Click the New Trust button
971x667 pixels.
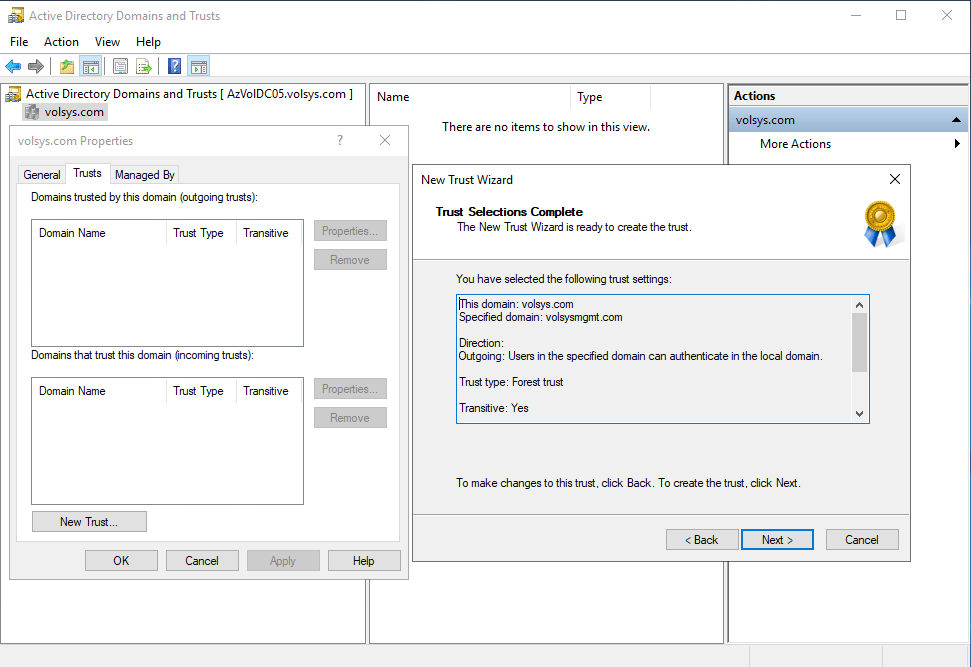[89, 522]
